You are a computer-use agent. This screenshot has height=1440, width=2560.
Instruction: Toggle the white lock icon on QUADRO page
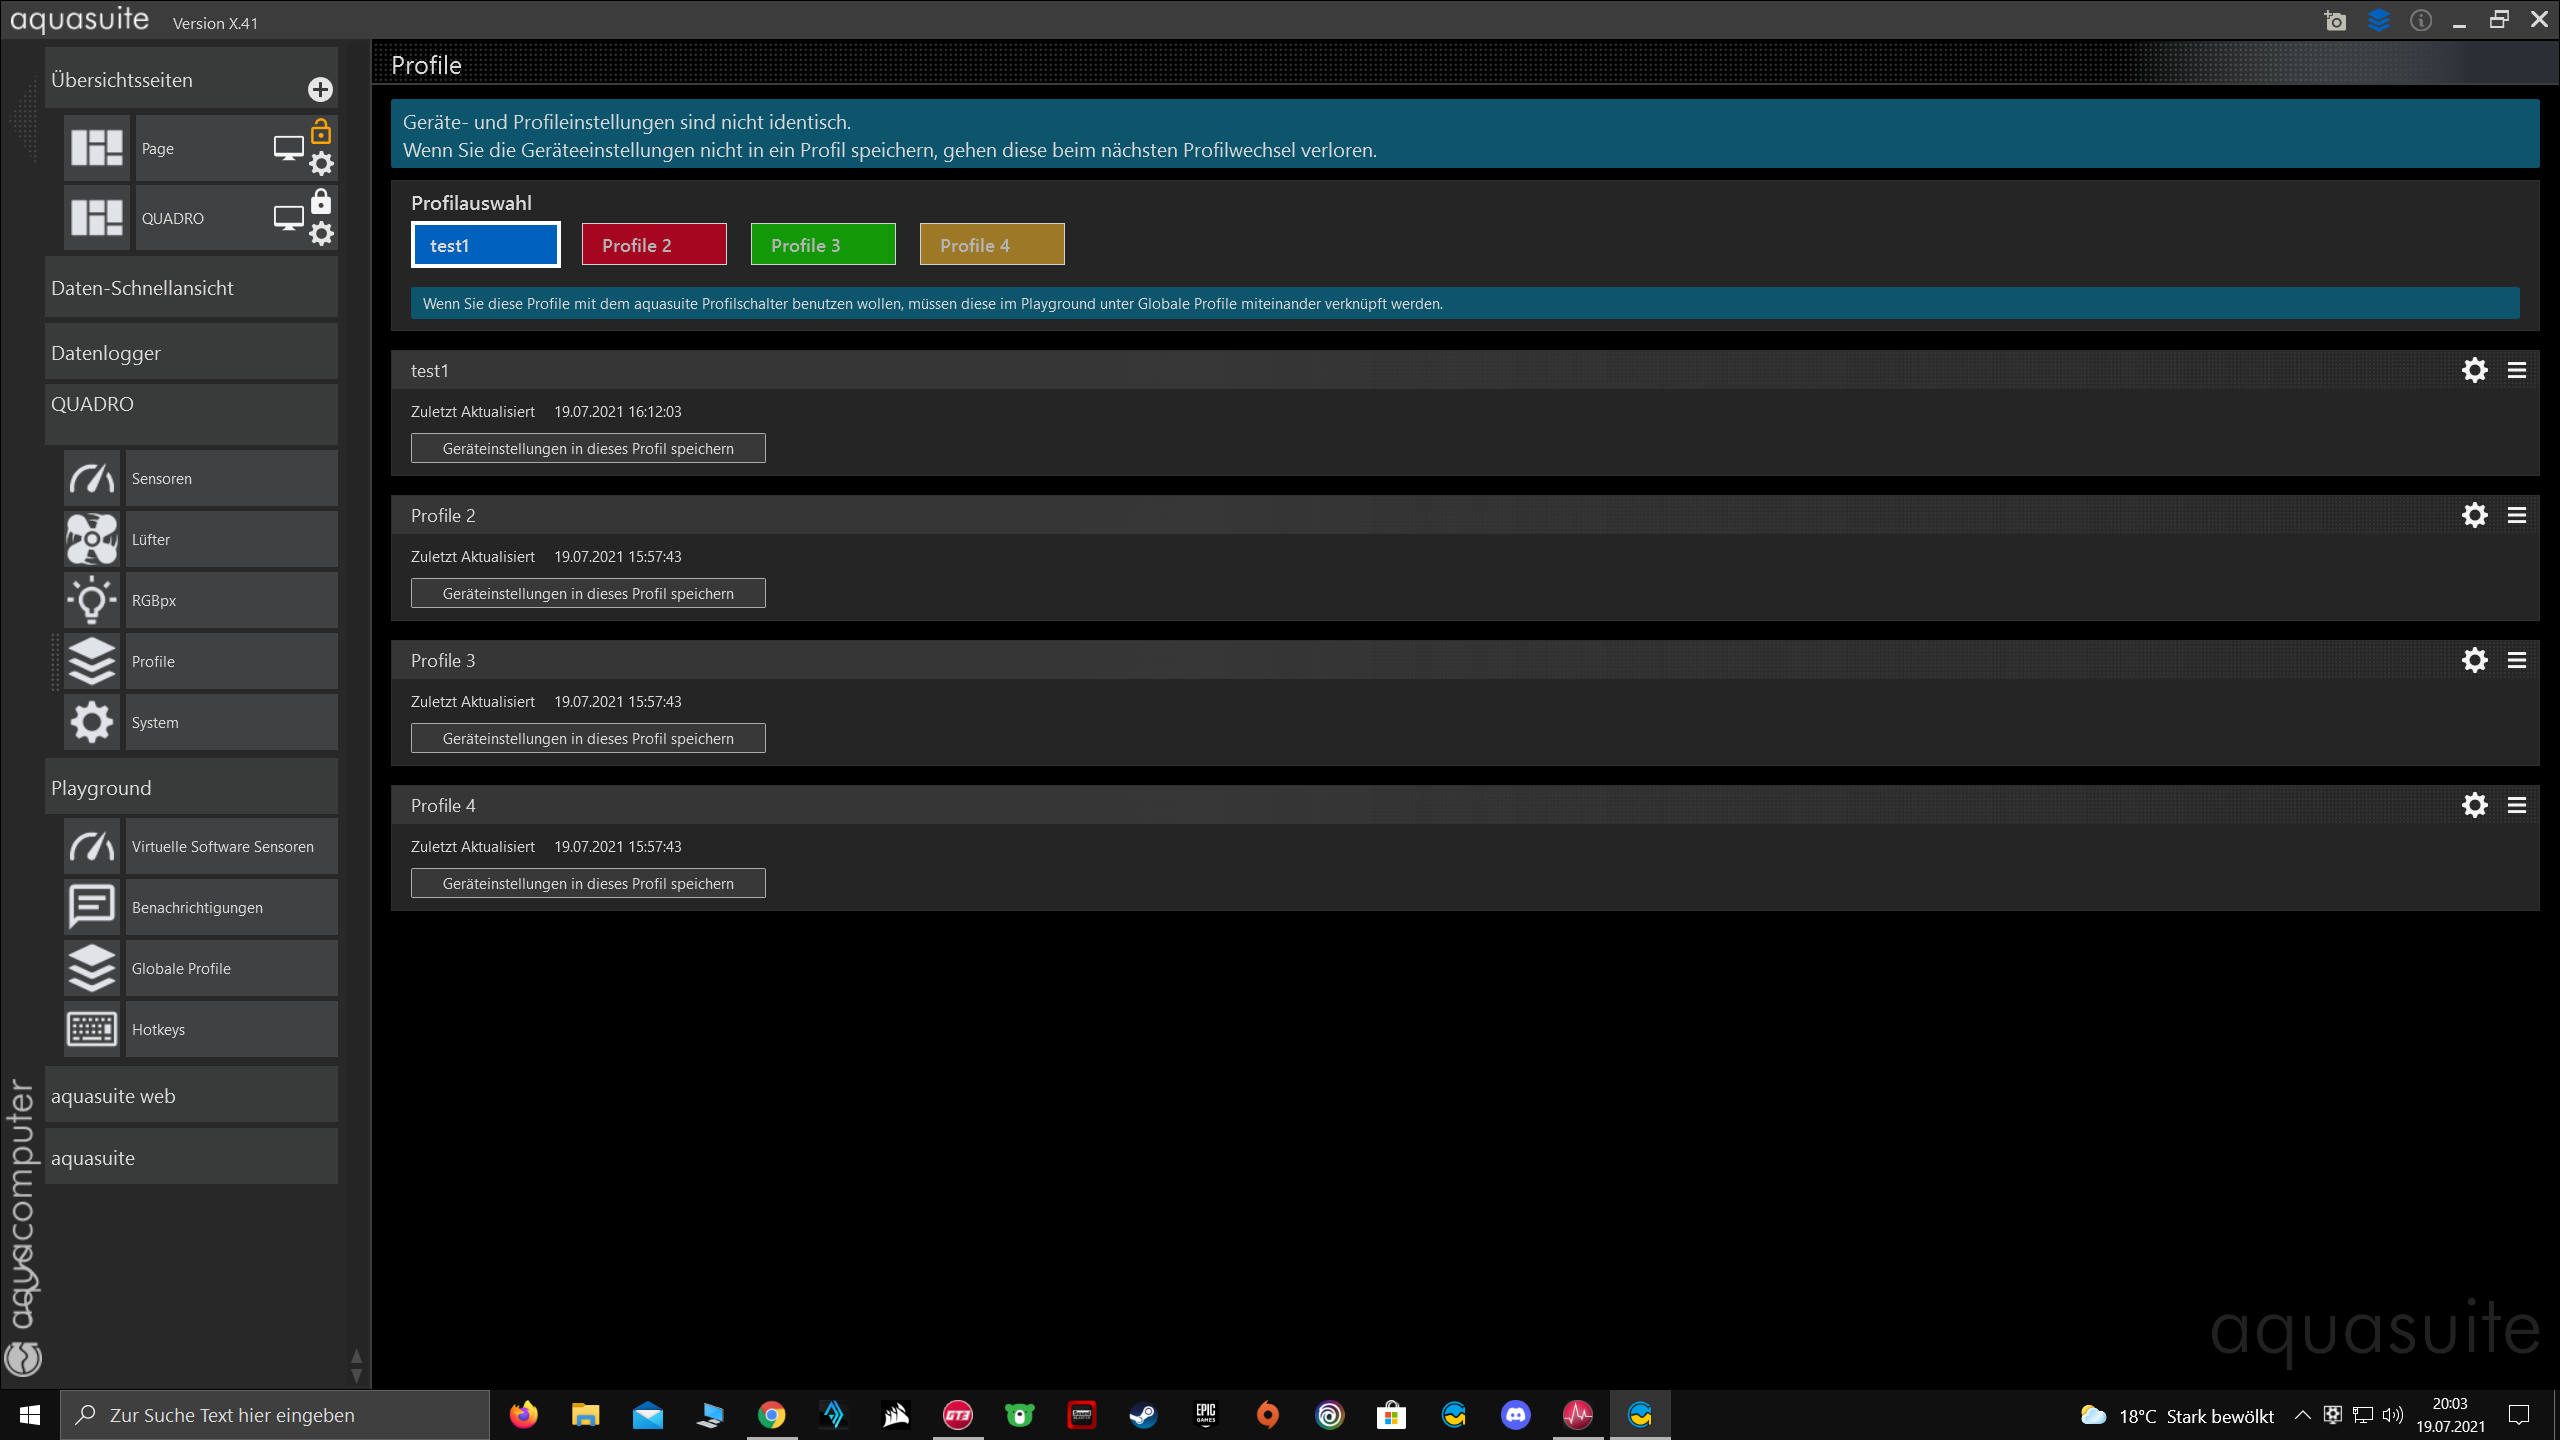(321, 202)
